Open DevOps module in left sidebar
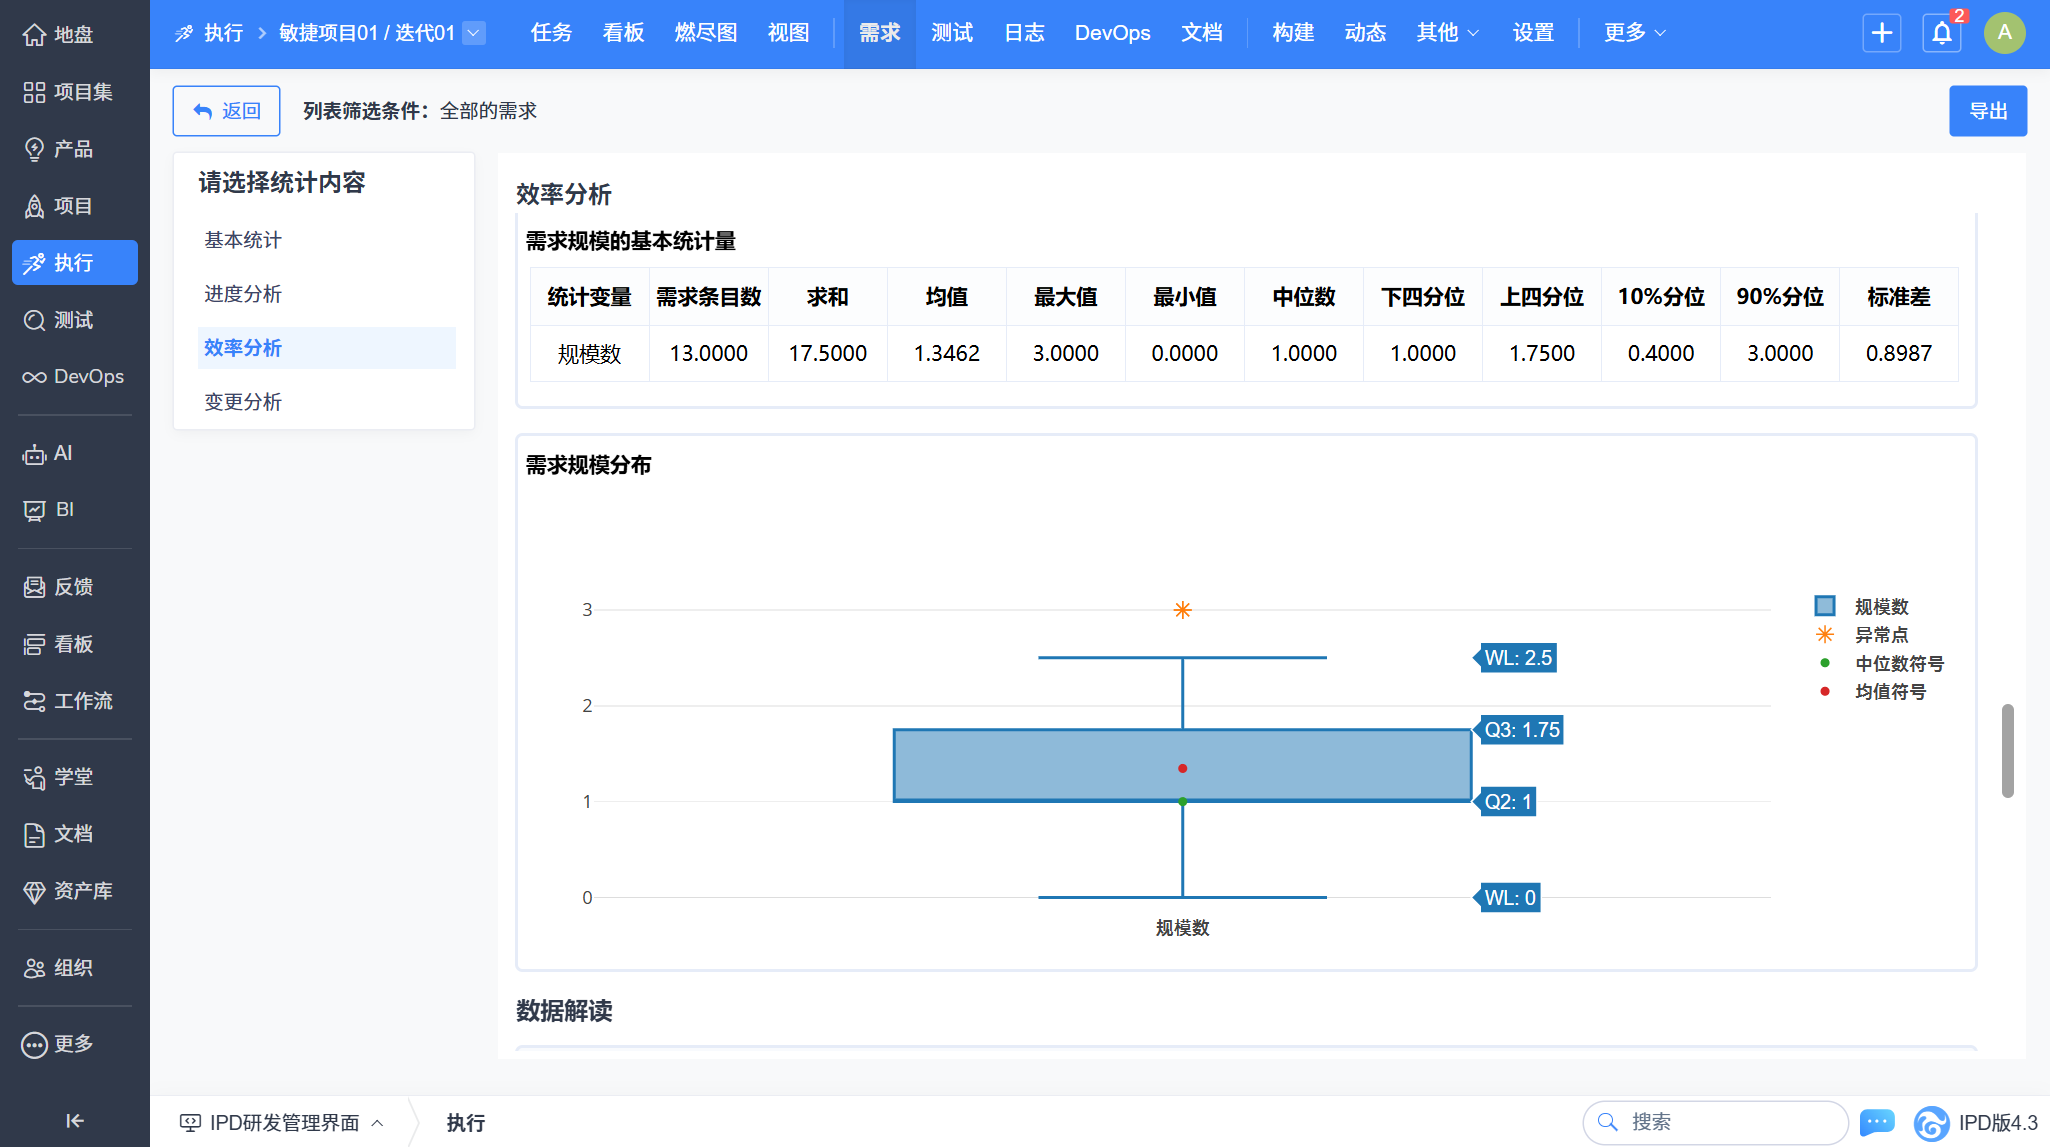The height and width of the screenshot is (1147, 2050). coord(75,377)
